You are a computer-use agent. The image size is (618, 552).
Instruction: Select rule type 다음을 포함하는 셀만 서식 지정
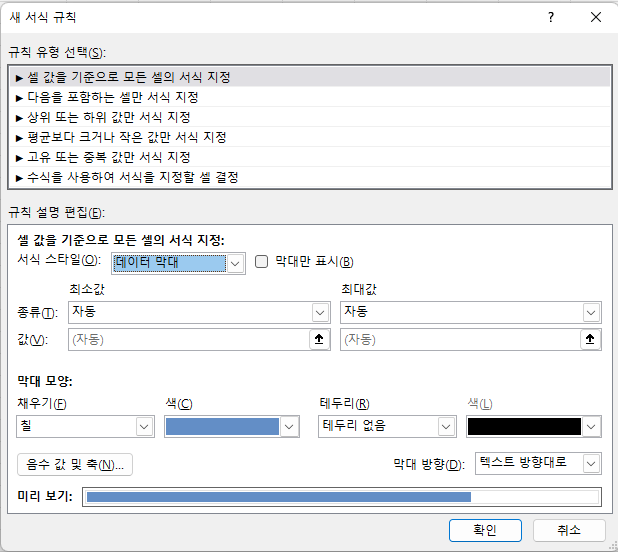tap(310, 97)
